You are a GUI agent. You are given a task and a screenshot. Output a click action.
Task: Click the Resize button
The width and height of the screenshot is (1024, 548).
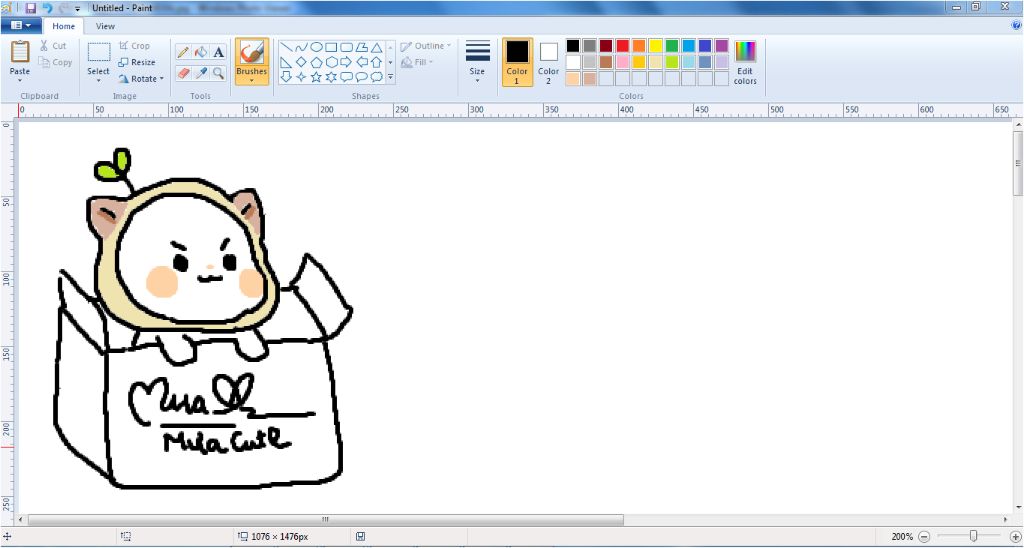136,62
